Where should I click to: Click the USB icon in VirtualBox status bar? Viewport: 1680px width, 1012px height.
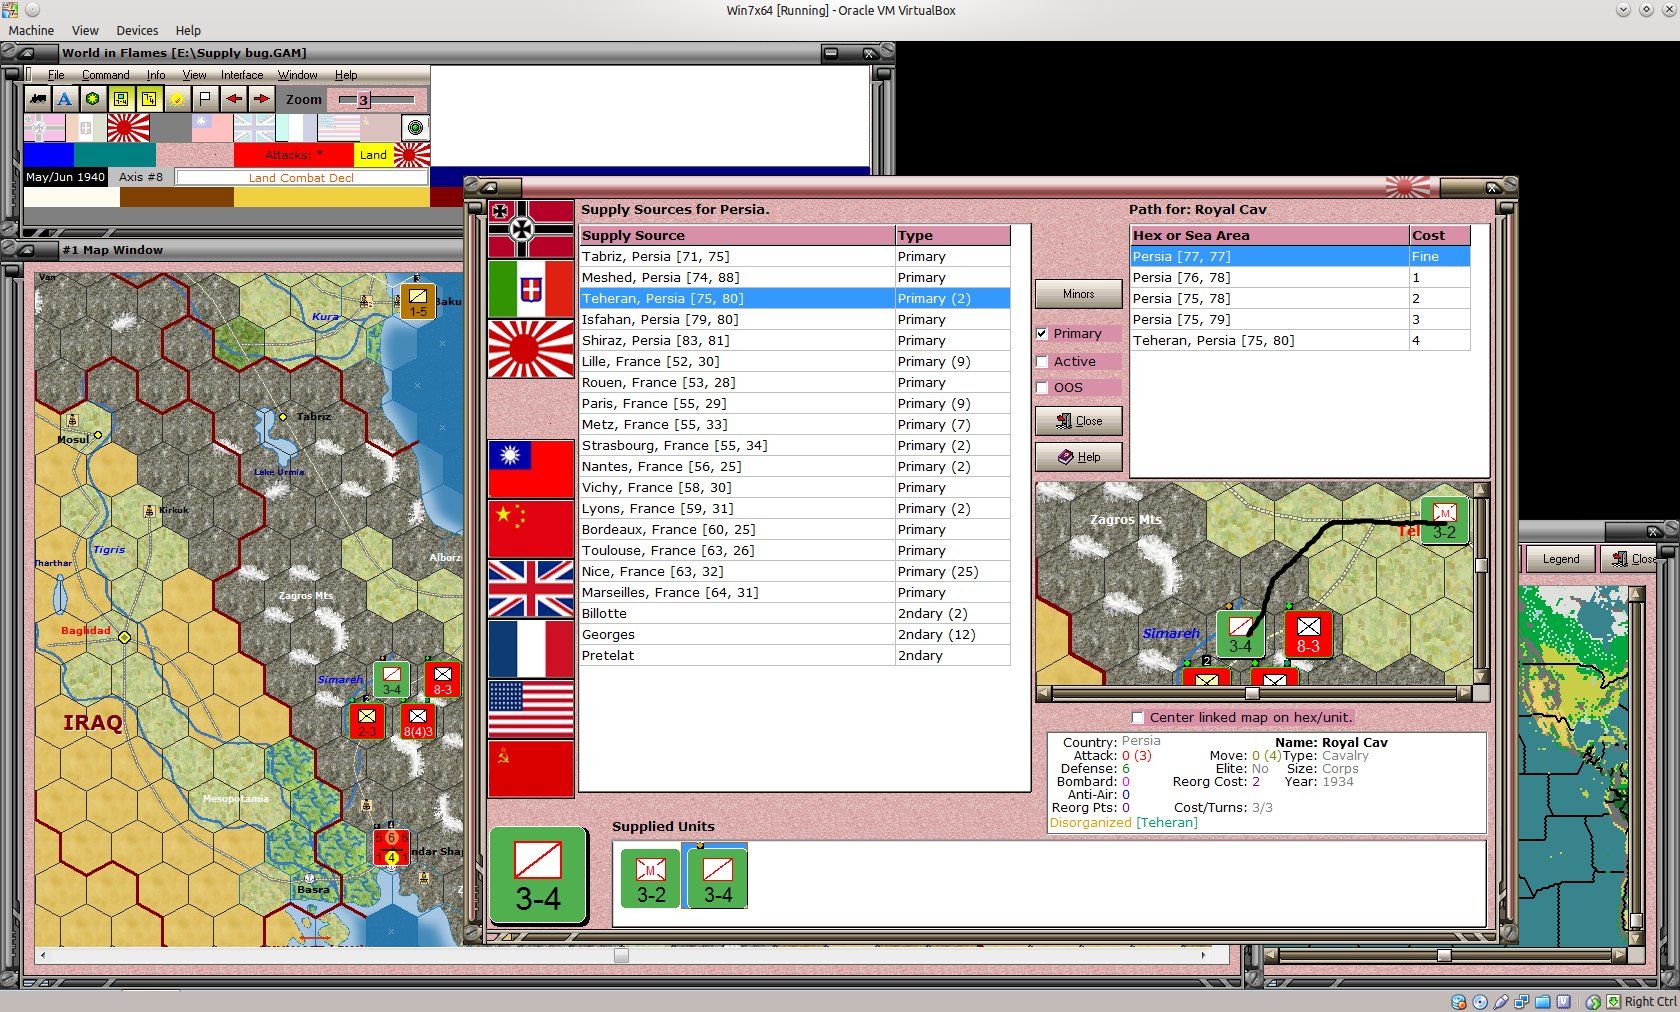[x=1501, y=1001]
